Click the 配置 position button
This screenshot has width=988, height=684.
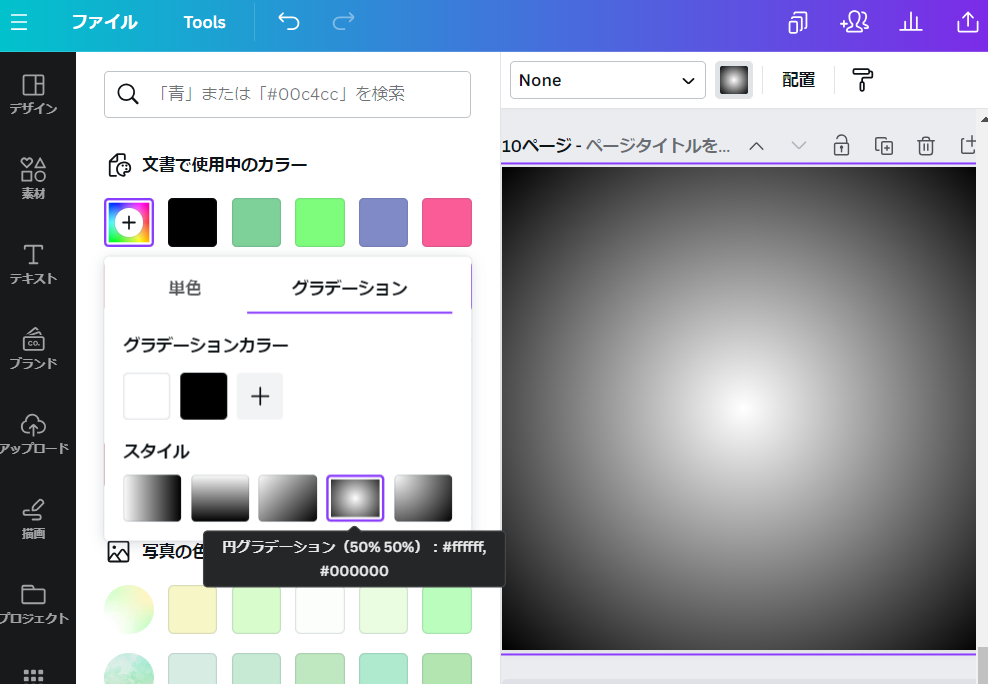(x=798, y=80)
